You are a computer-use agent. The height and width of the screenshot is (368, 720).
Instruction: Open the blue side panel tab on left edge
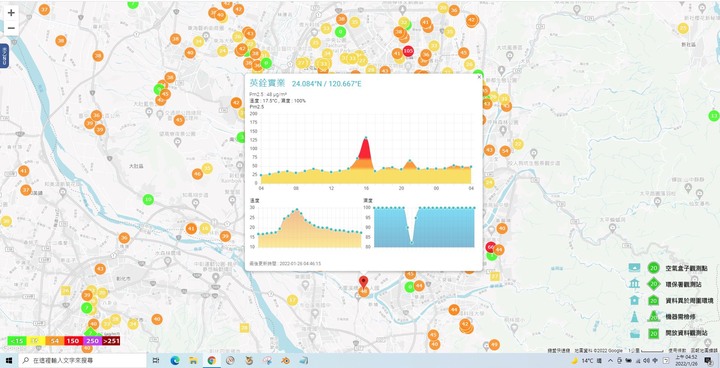[x=4, y=56]
